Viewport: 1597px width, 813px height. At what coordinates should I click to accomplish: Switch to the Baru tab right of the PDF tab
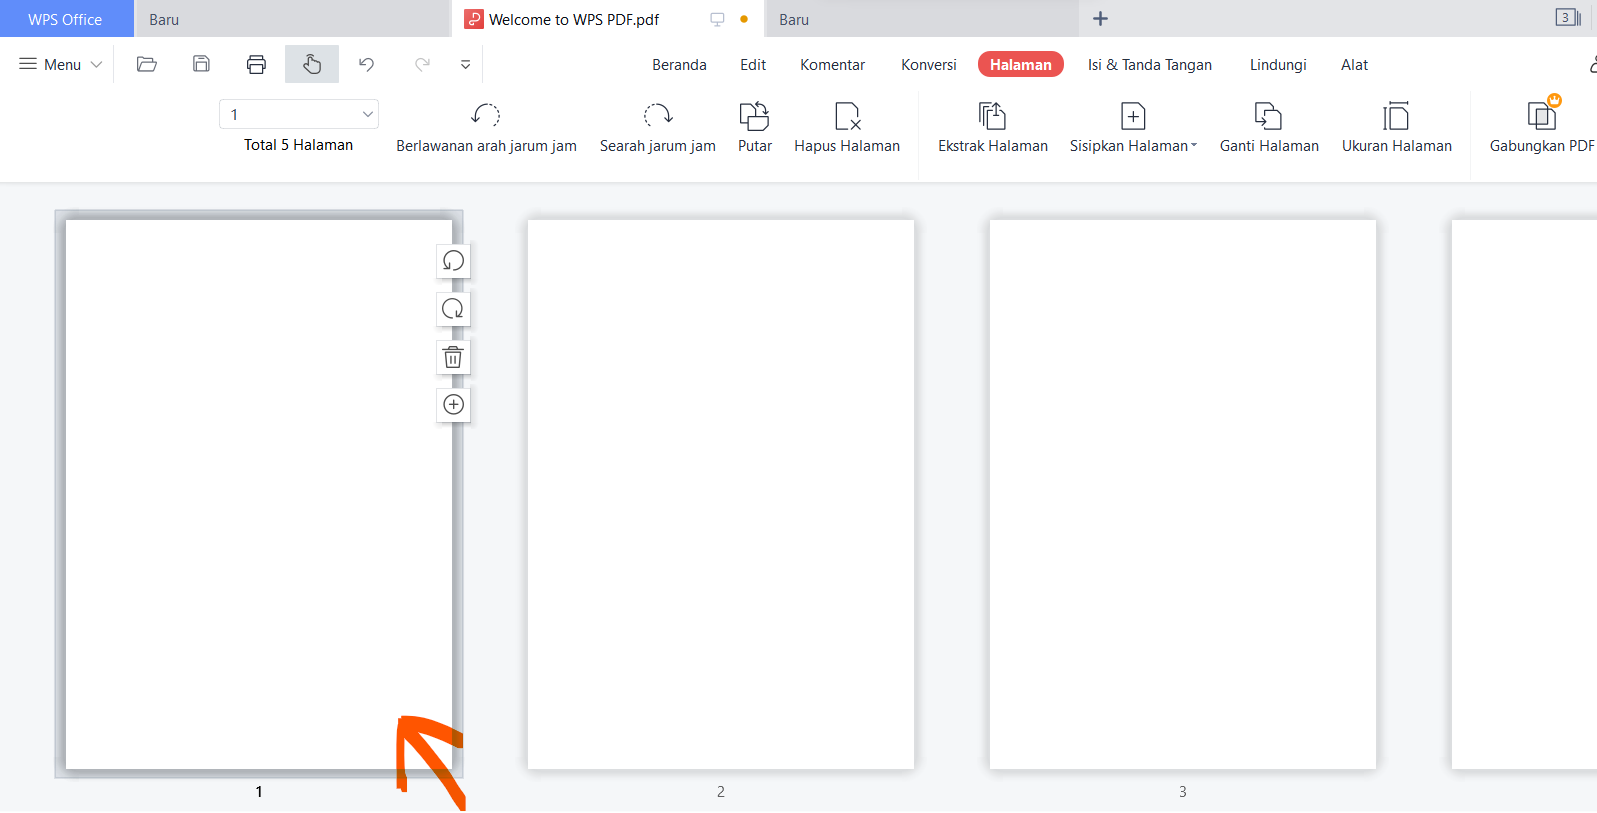click(x=922, y=19)
